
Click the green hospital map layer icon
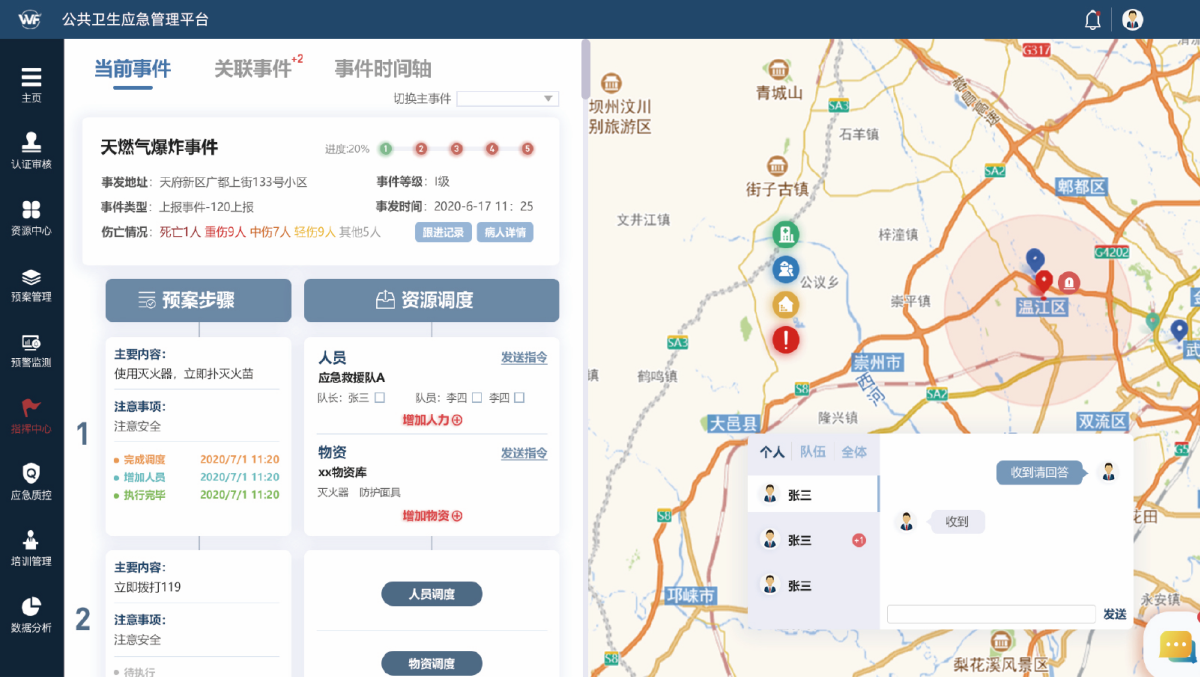pyautogui.click(x=786, y=235)
